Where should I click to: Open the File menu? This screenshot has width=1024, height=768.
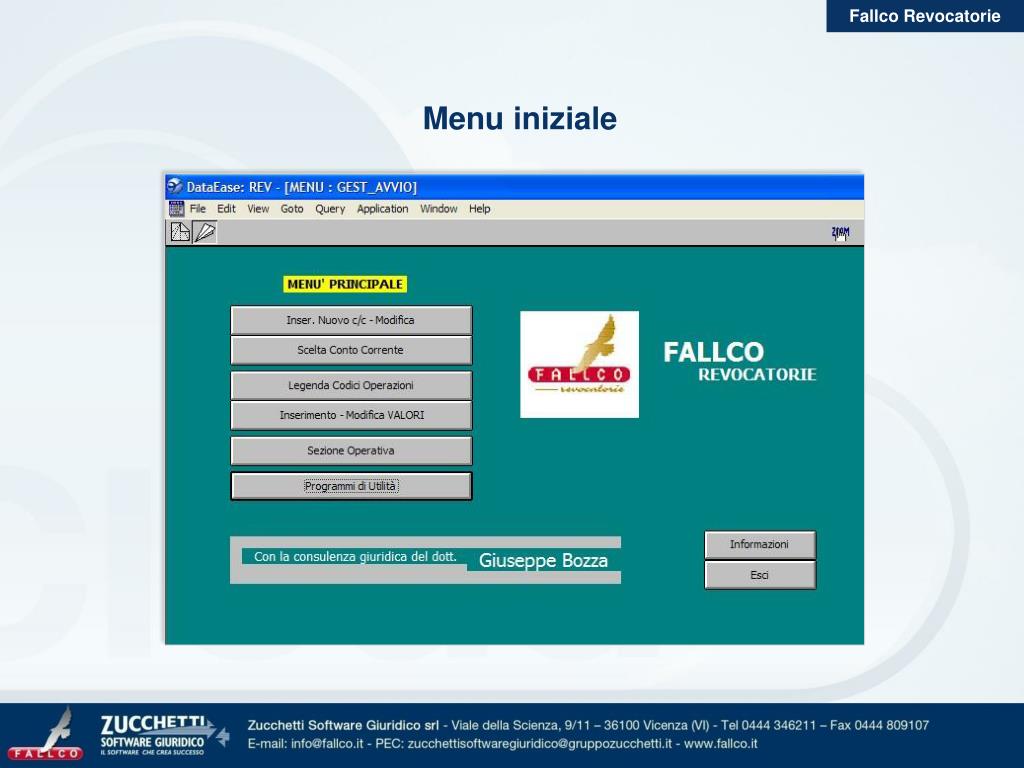[x=198, y=209]
